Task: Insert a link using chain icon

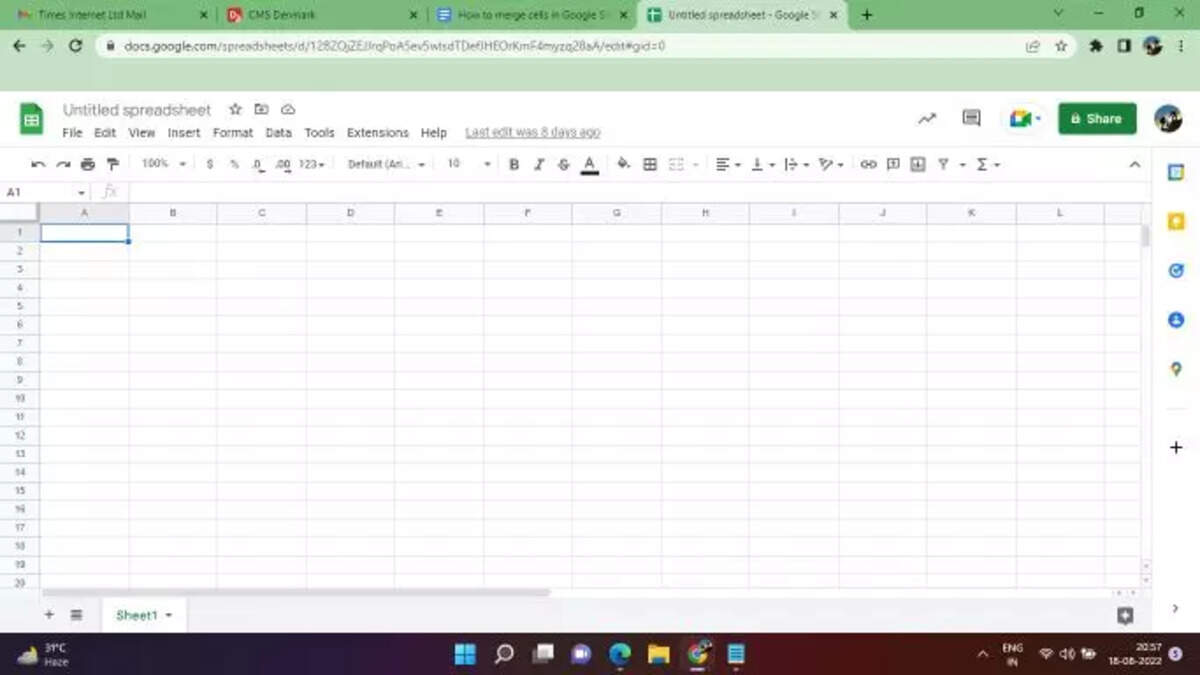Action: (868, 164)
